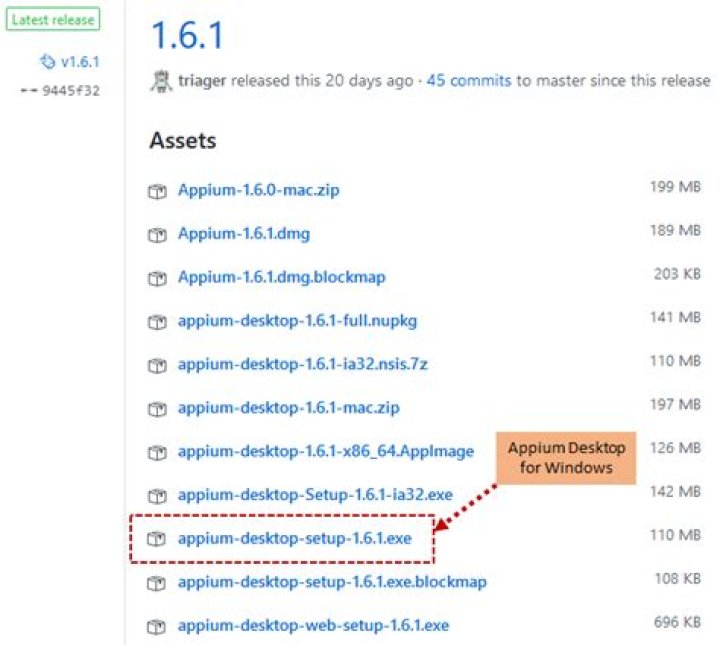Screen dimensions: 720x646
Task: Download appium-desktop-1.6.1-ia32.nsis.7z
Action: pos(303,364)
